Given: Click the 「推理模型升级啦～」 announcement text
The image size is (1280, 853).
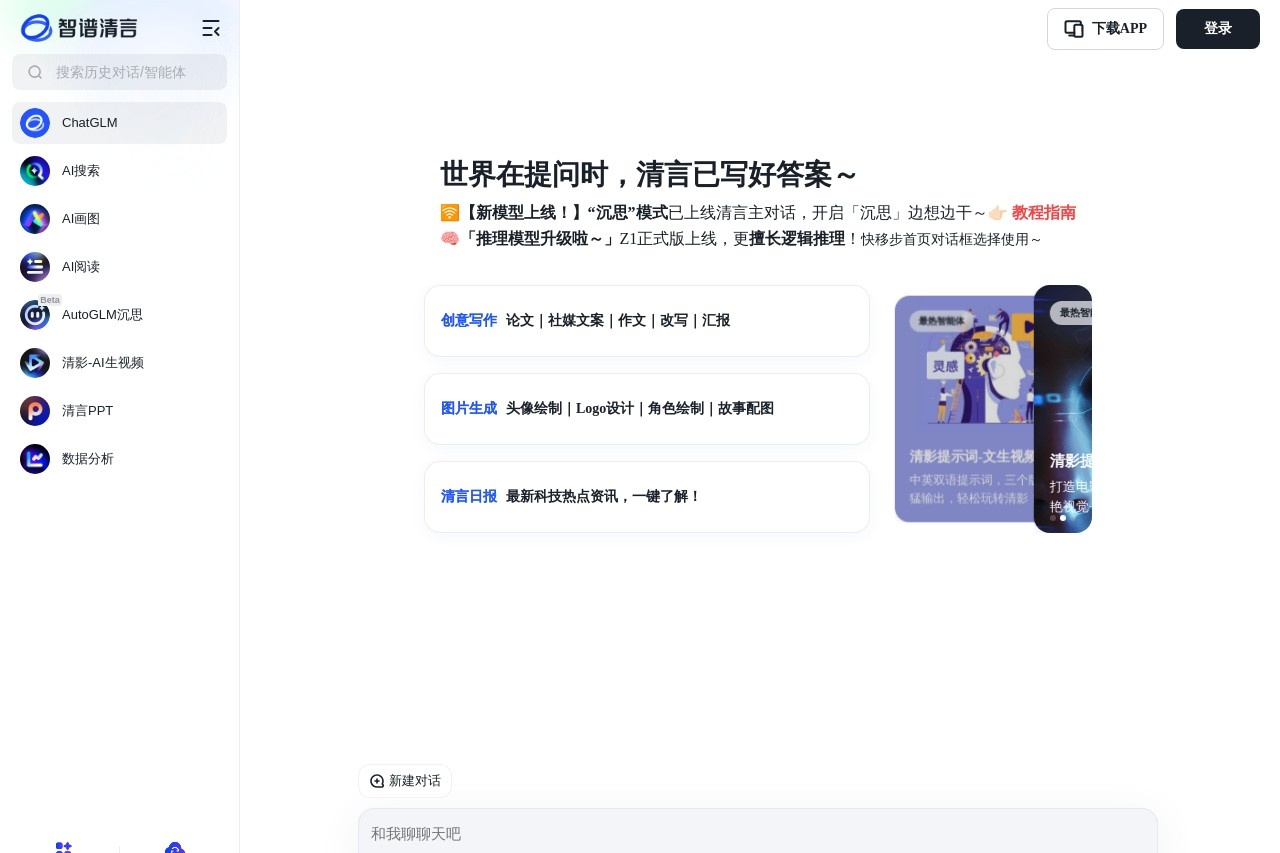Looking at the screenshot, I should pyautogui.click(x=539, y=239).
